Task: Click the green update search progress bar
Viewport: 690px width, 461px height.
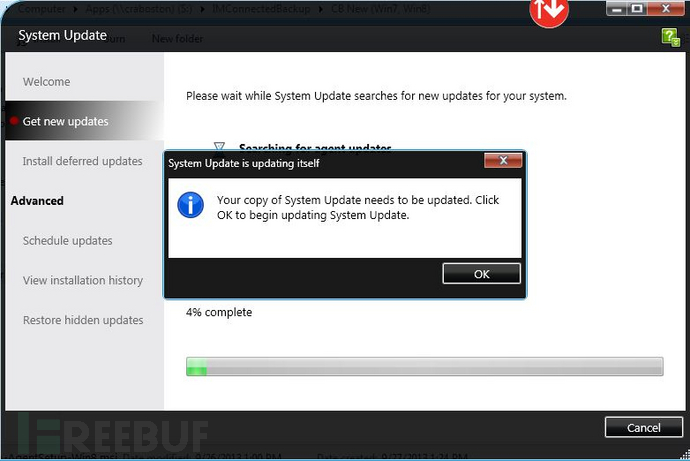Action: click(424, 366)
